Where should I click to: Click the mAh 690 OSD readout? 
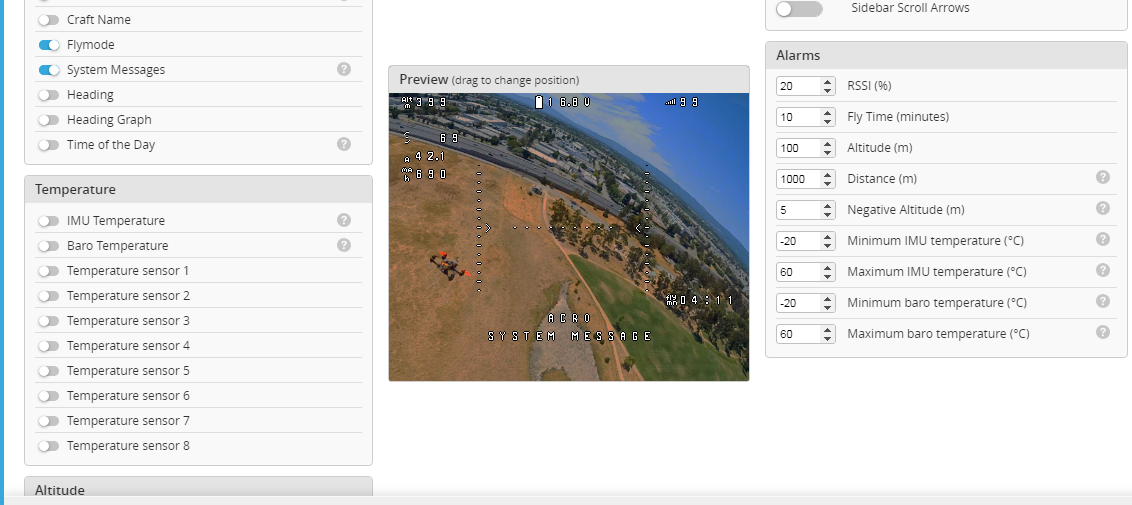click(424, 174)
